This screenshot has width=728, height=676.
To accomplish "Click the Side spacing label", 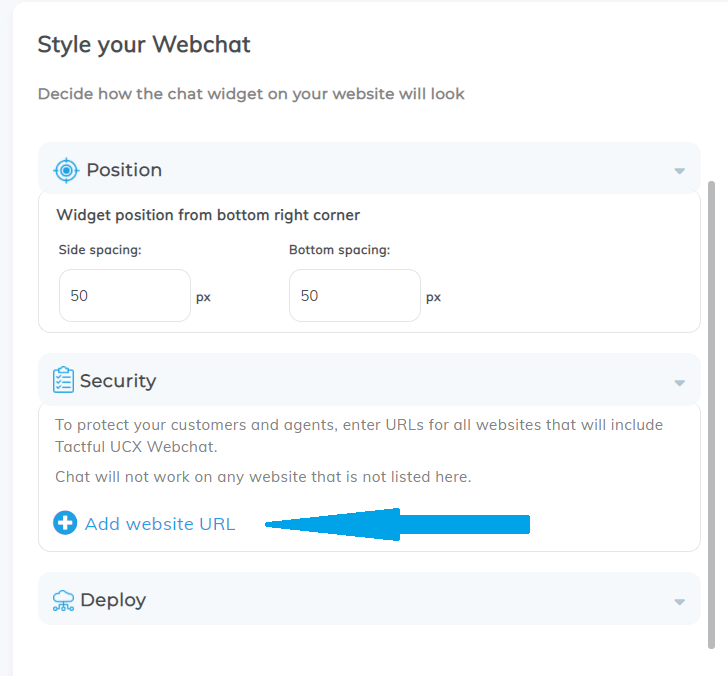I will click(100, 250).
